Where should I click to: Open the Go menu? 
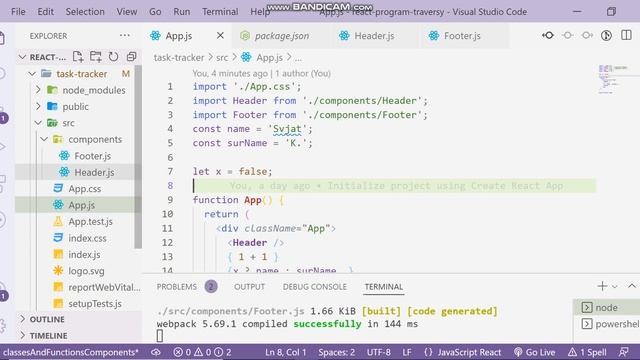click(155, 12)
